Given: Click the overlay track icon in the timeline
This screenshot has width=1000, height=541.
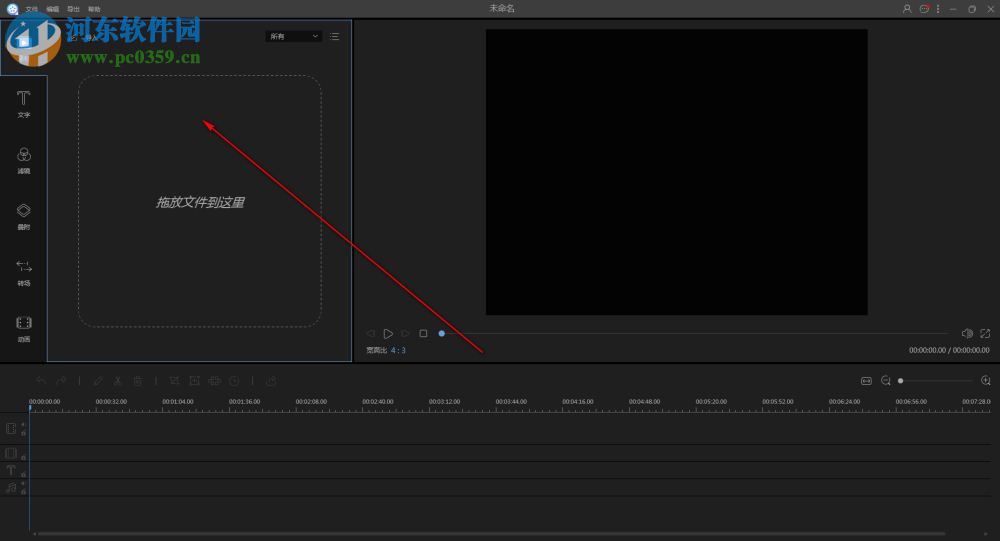Looking at the screenshot, I should pyautogui.click(x=11, y=453).
